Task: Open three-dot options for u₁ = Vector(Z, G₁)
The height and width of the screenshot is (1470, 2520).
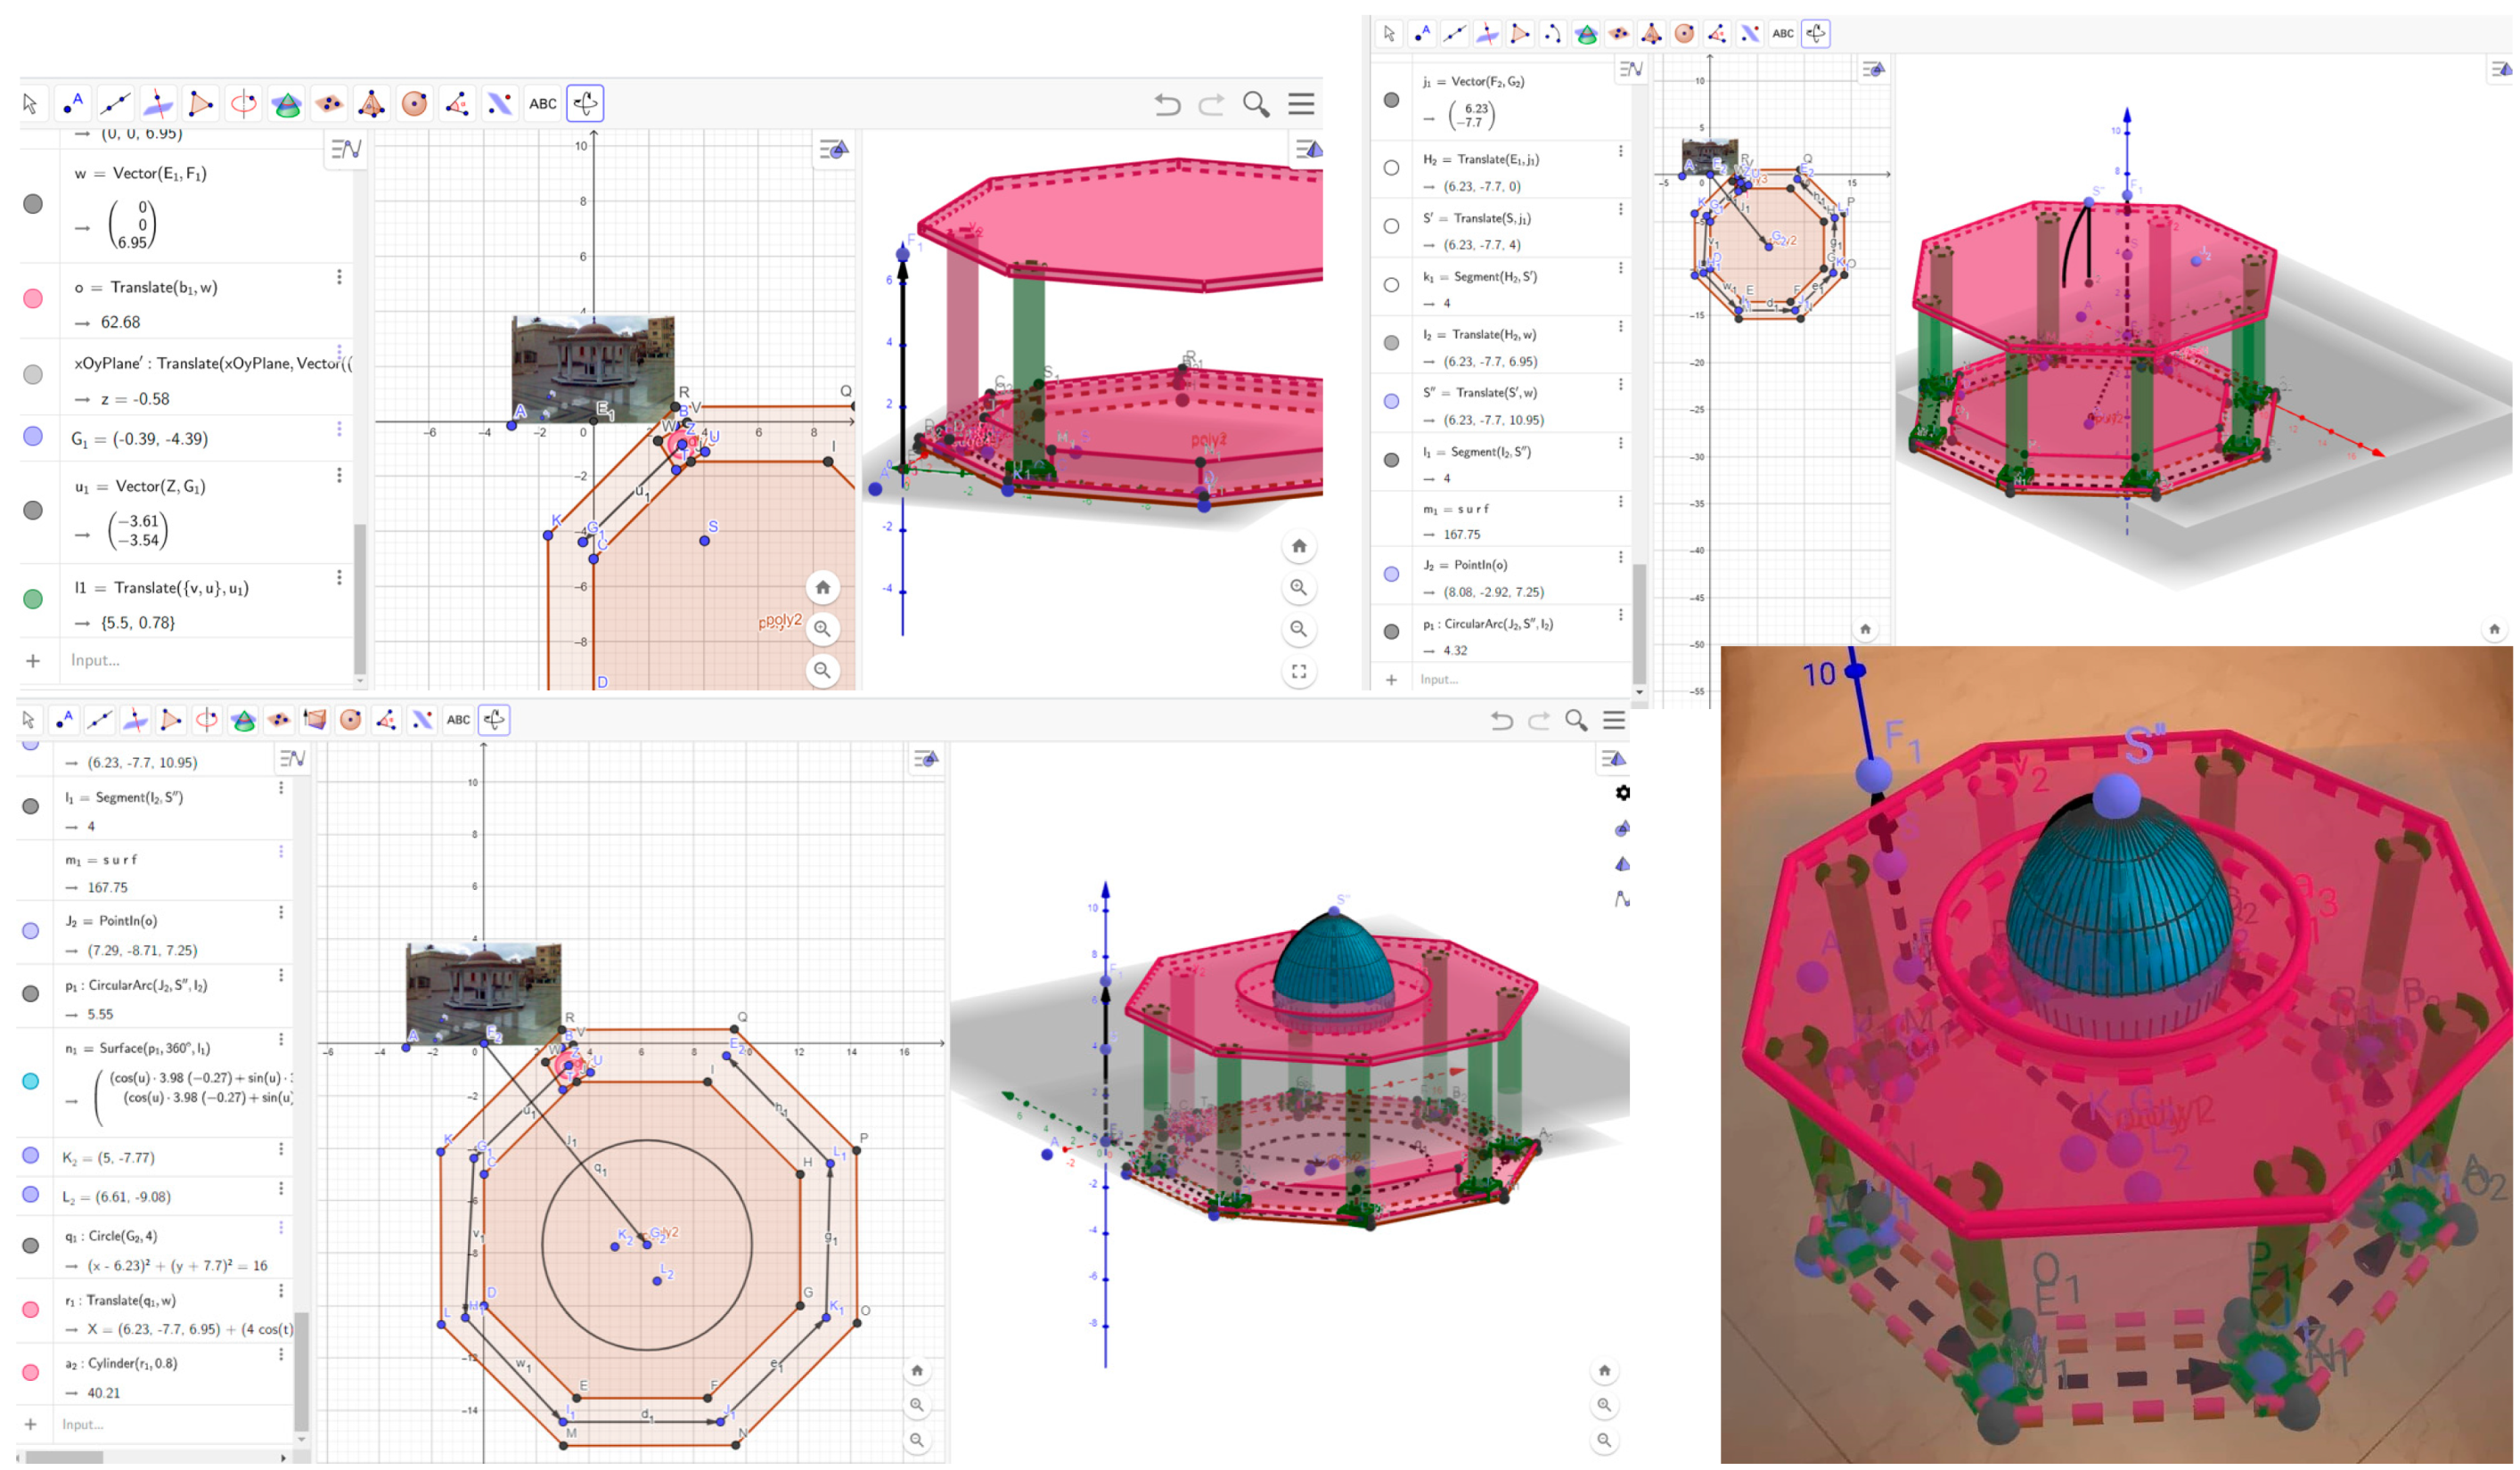Action: [x=339, y=475]
